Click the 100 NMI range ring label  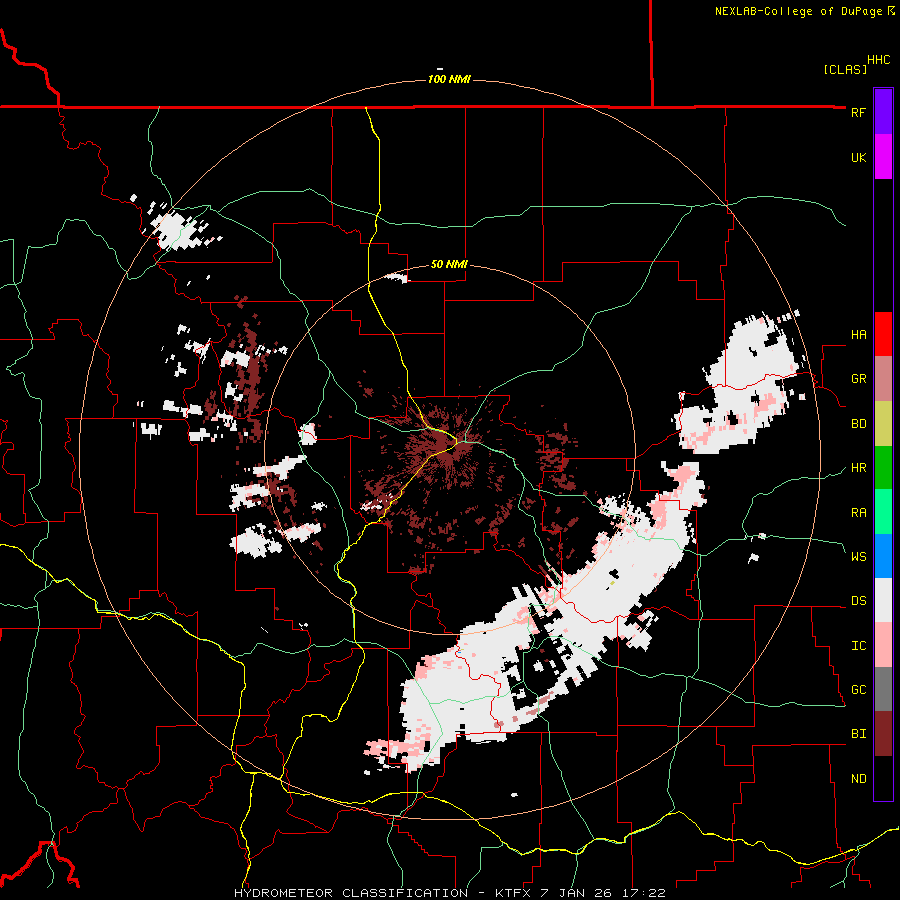[x=449, y=79]
